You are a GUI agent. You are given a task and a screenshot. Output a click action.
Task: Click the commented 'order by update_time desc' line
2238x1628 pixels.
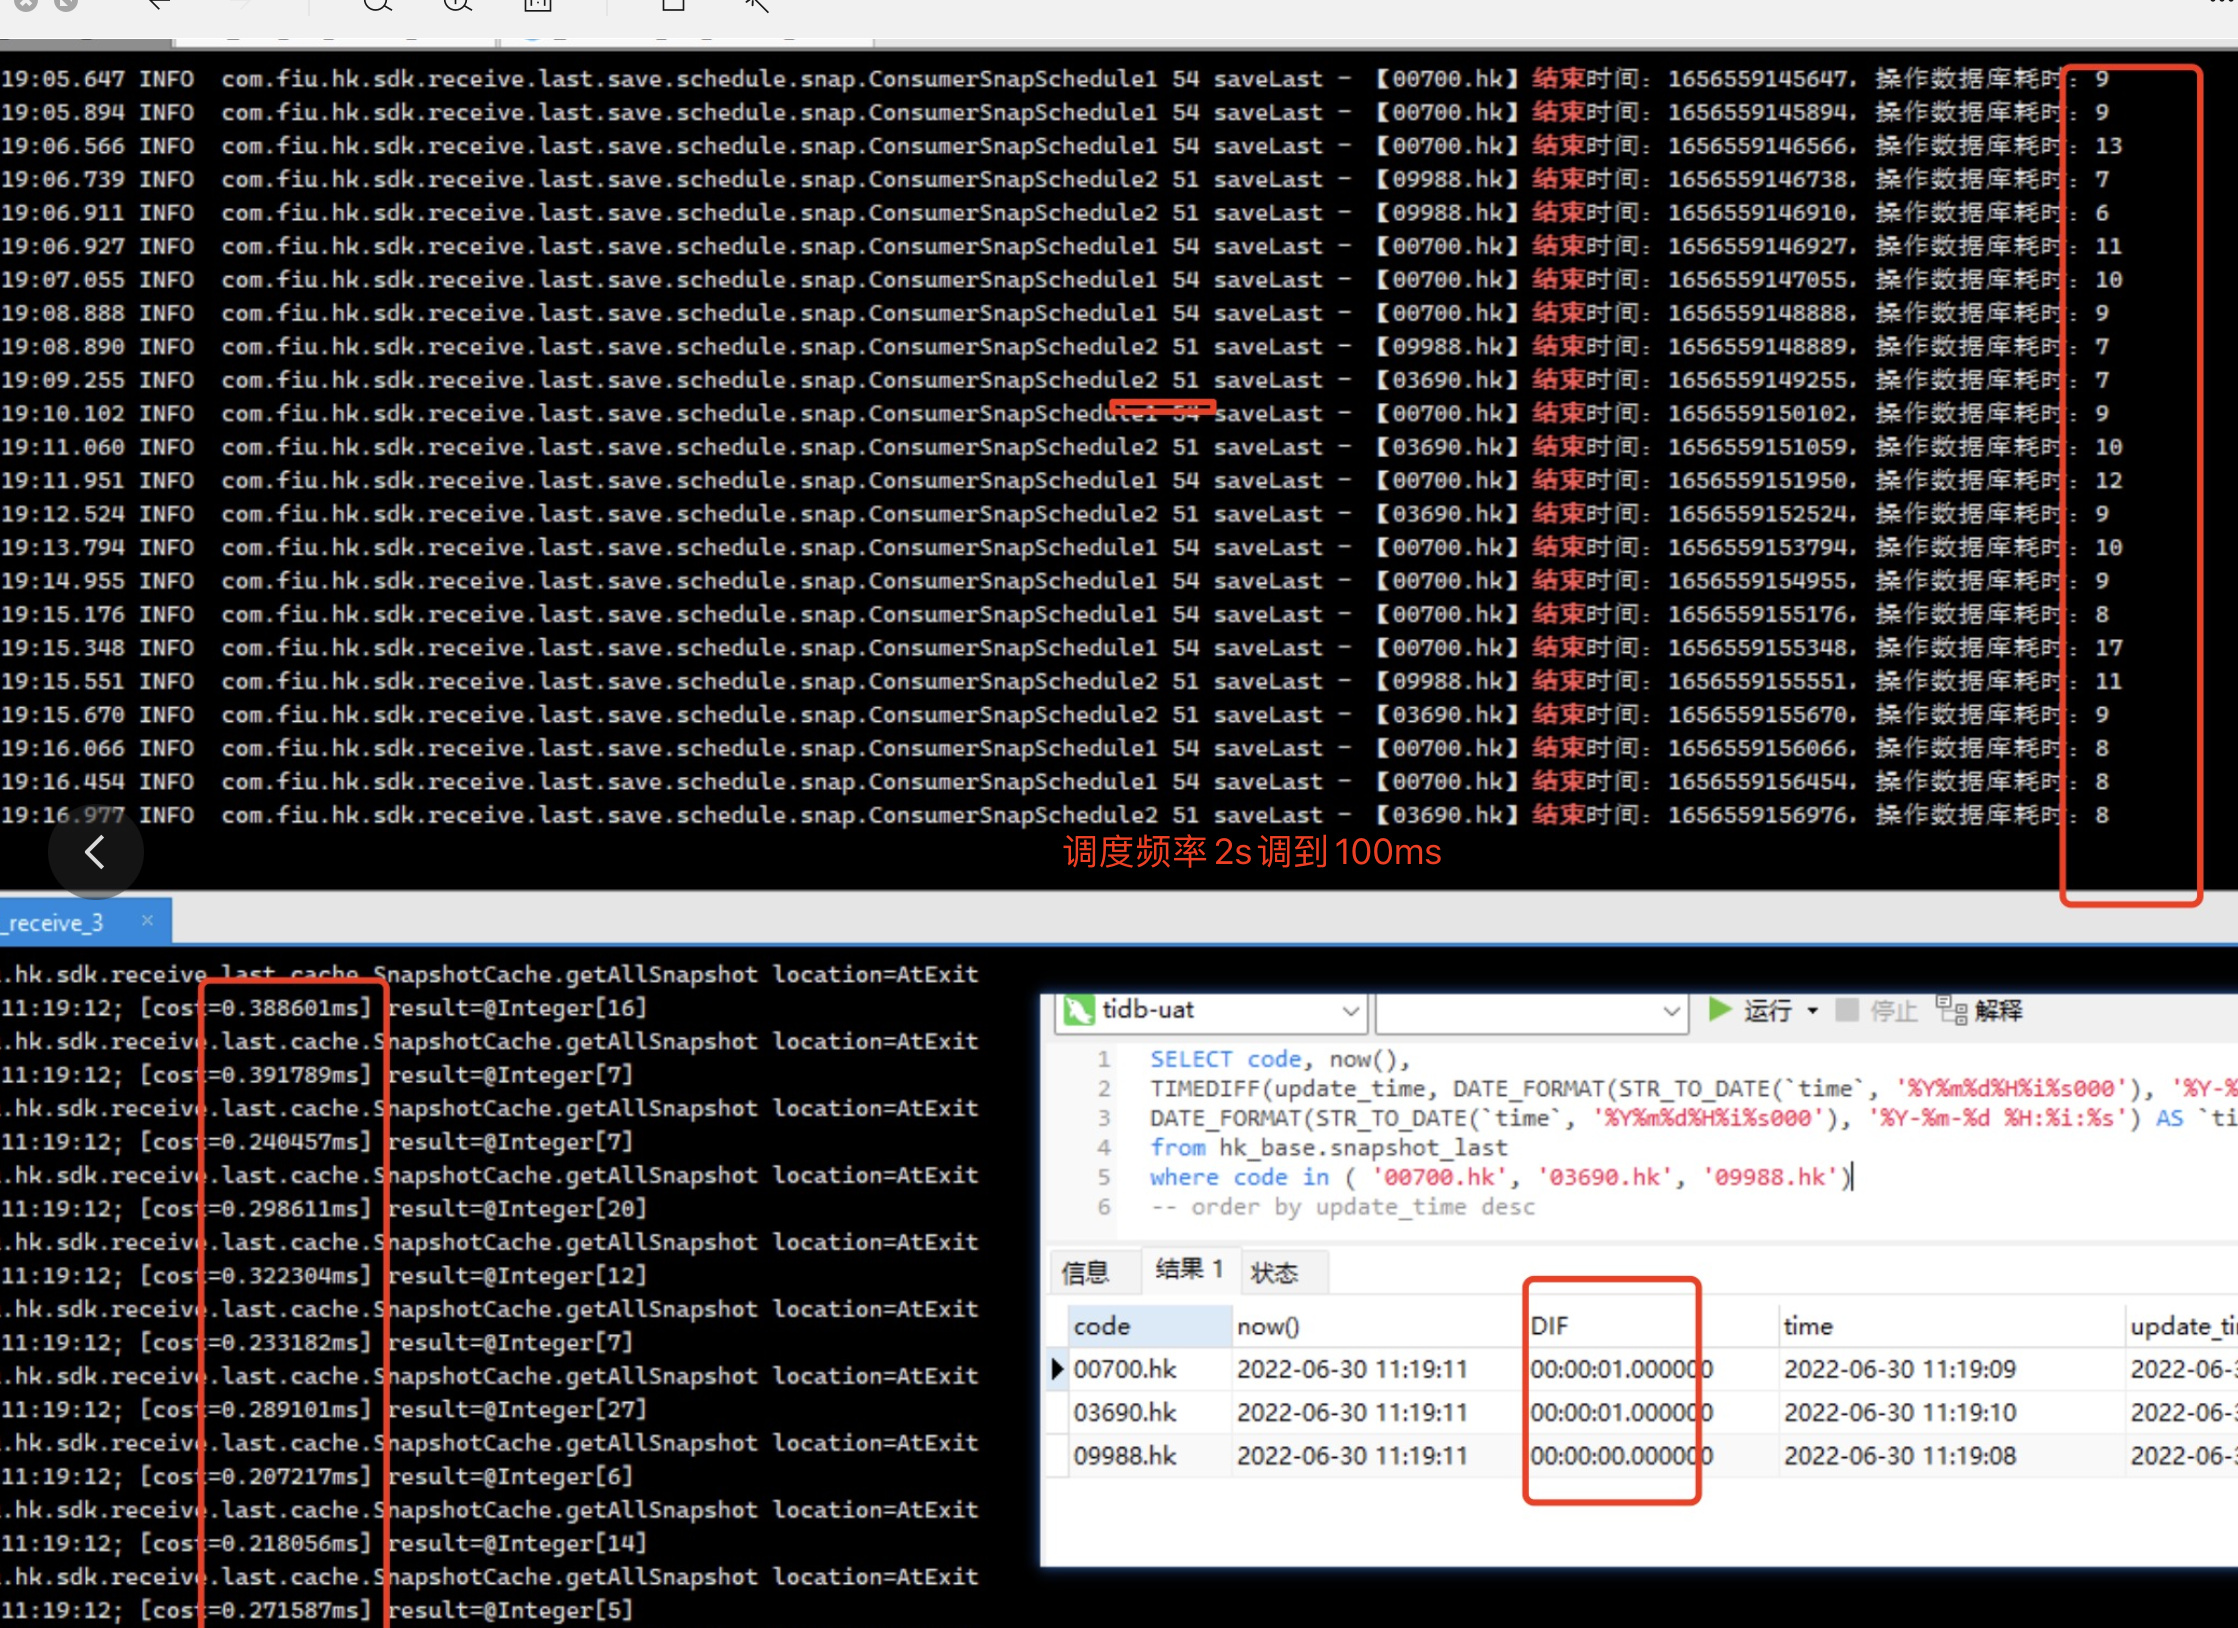[1342, 1207]
